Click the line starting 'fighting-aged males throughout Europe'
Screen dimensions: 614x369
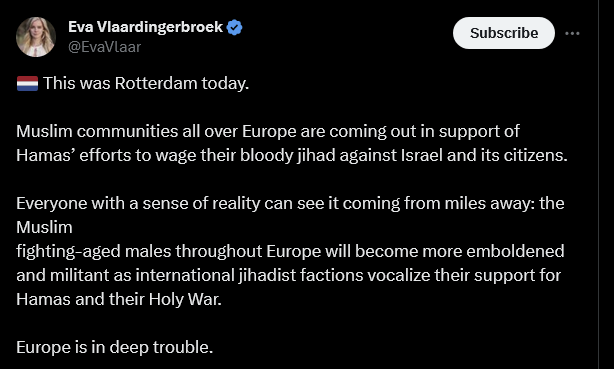pos(290,251)
